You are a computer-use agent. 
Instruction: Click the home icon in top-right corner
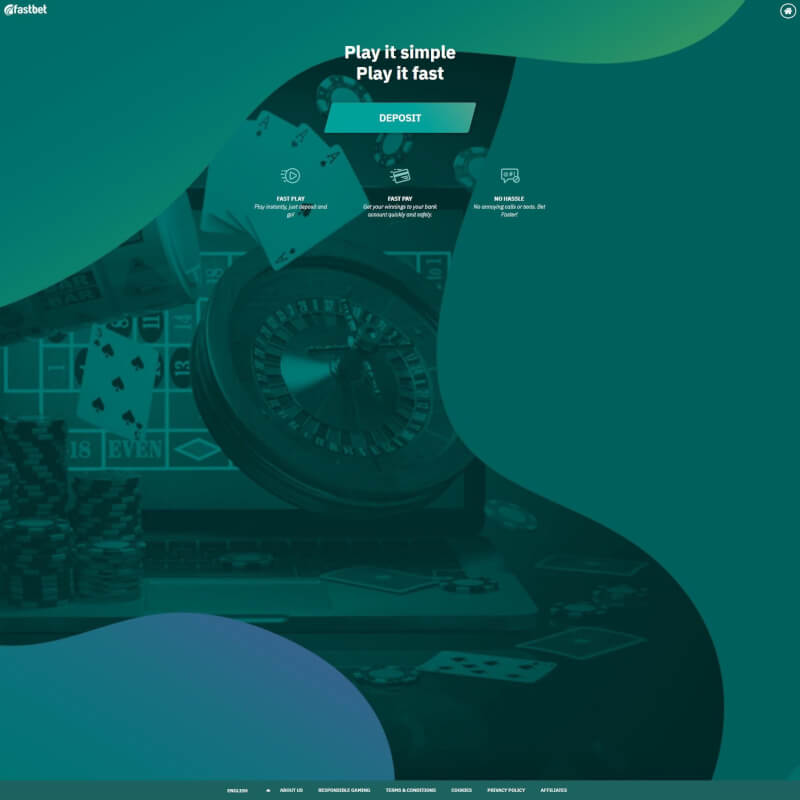(787, 11)
